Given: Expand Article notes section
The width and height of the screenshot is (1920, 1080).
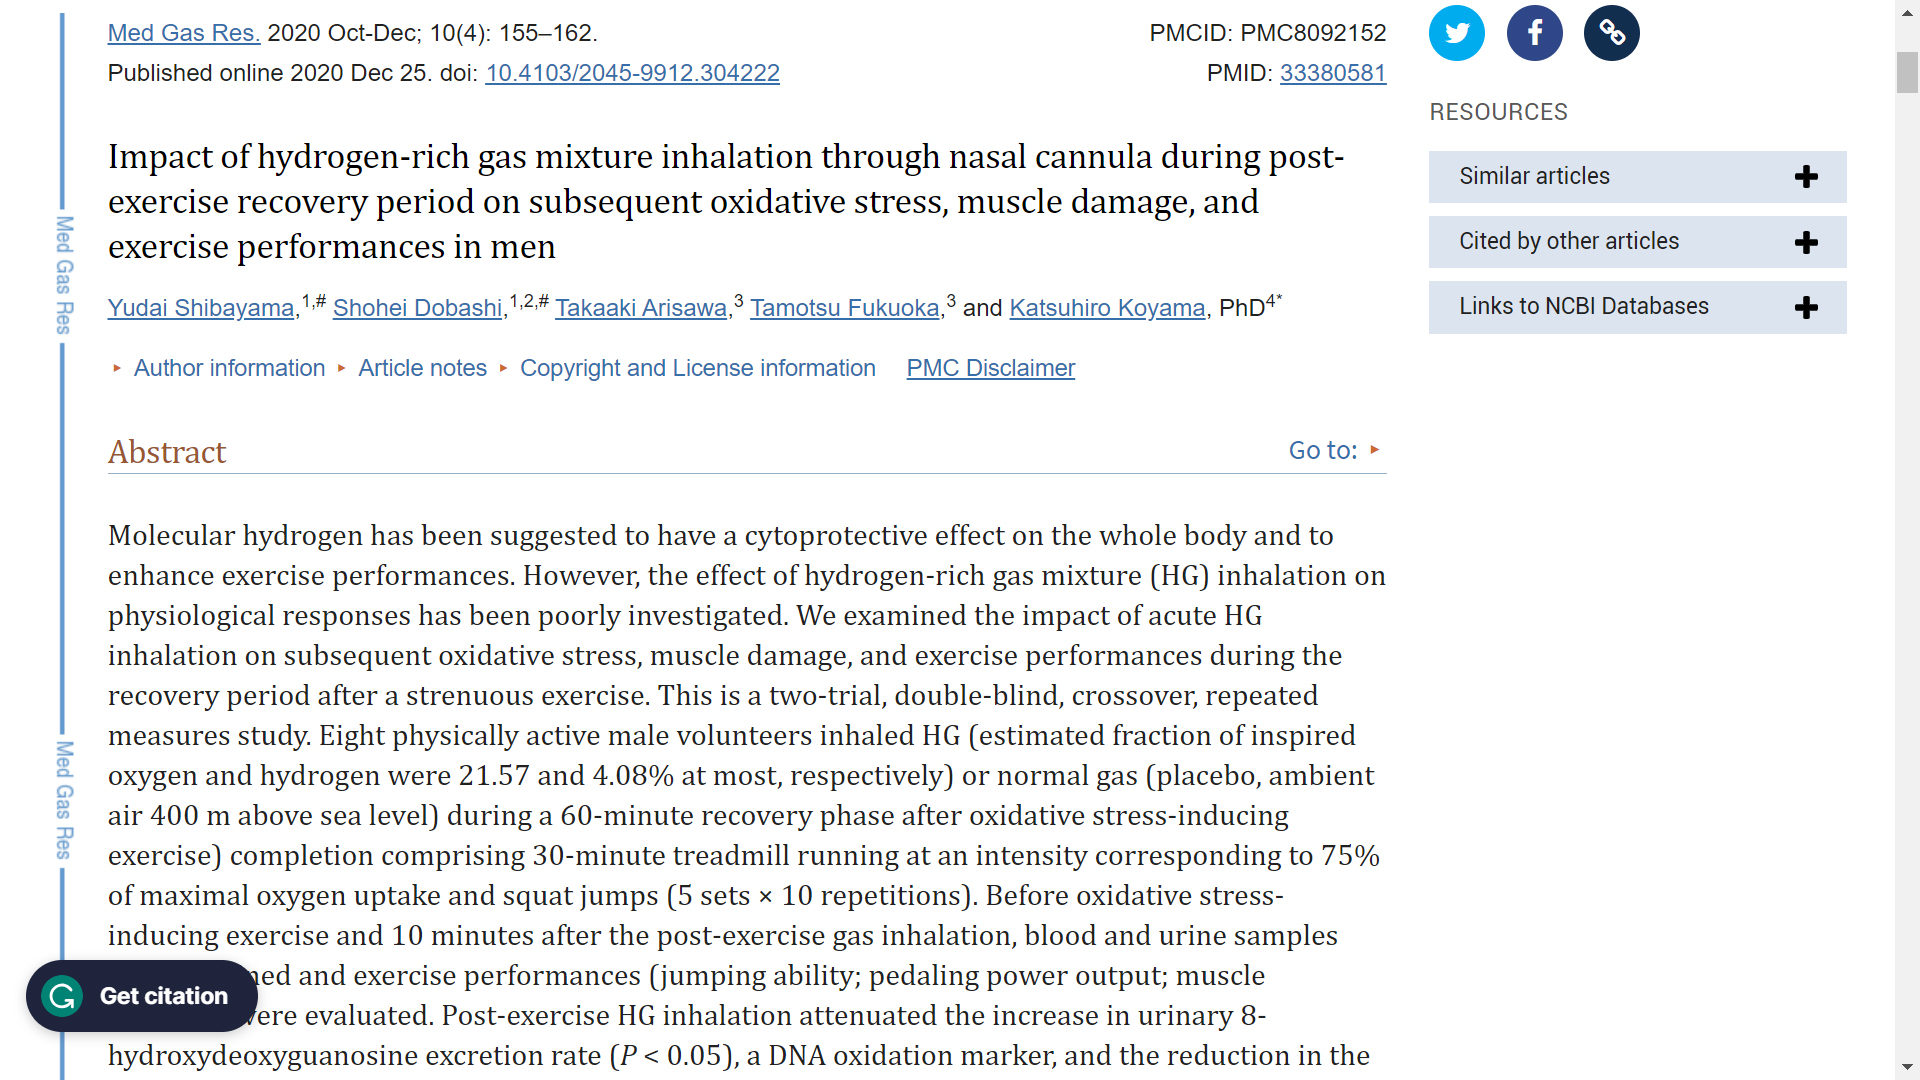Looking at the screenshot, I should (422, 368).
